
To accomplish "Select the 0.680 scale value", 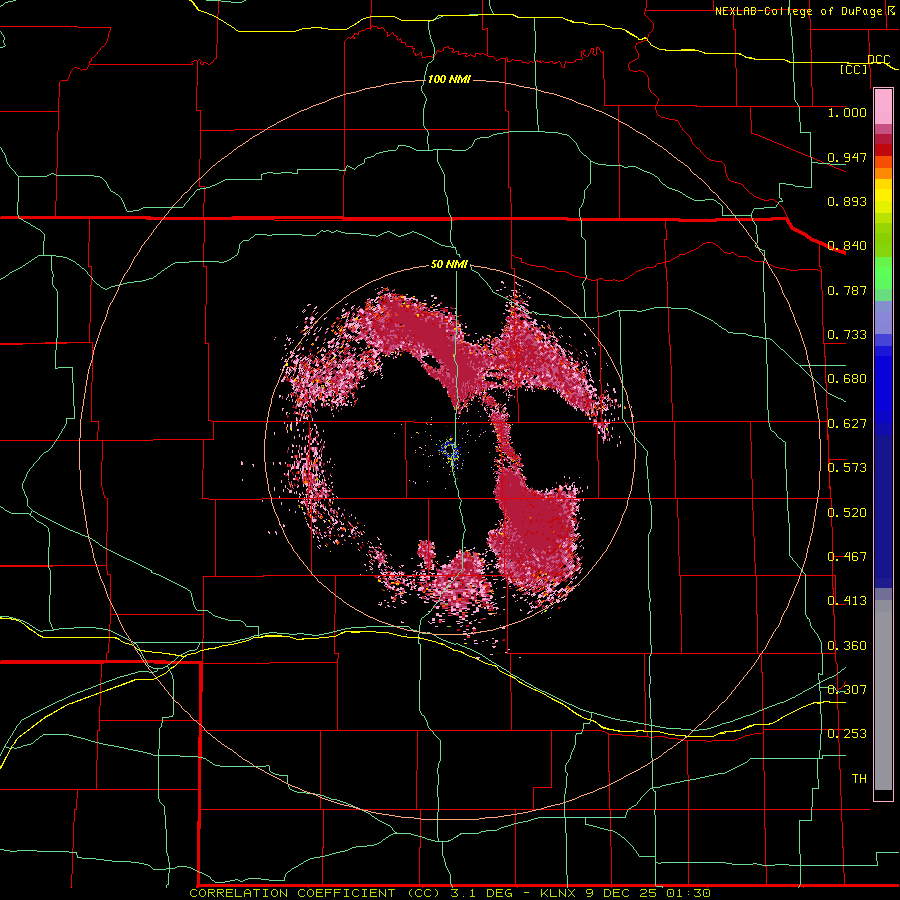I will pyautogui.click(x=847, y=379).
